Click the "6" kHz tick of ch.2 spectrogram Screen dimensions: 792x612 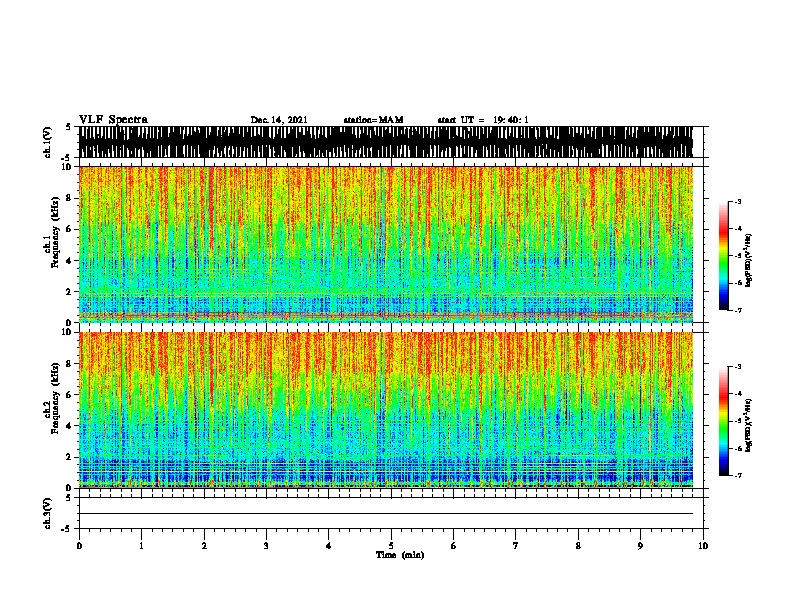click(70, 394)
